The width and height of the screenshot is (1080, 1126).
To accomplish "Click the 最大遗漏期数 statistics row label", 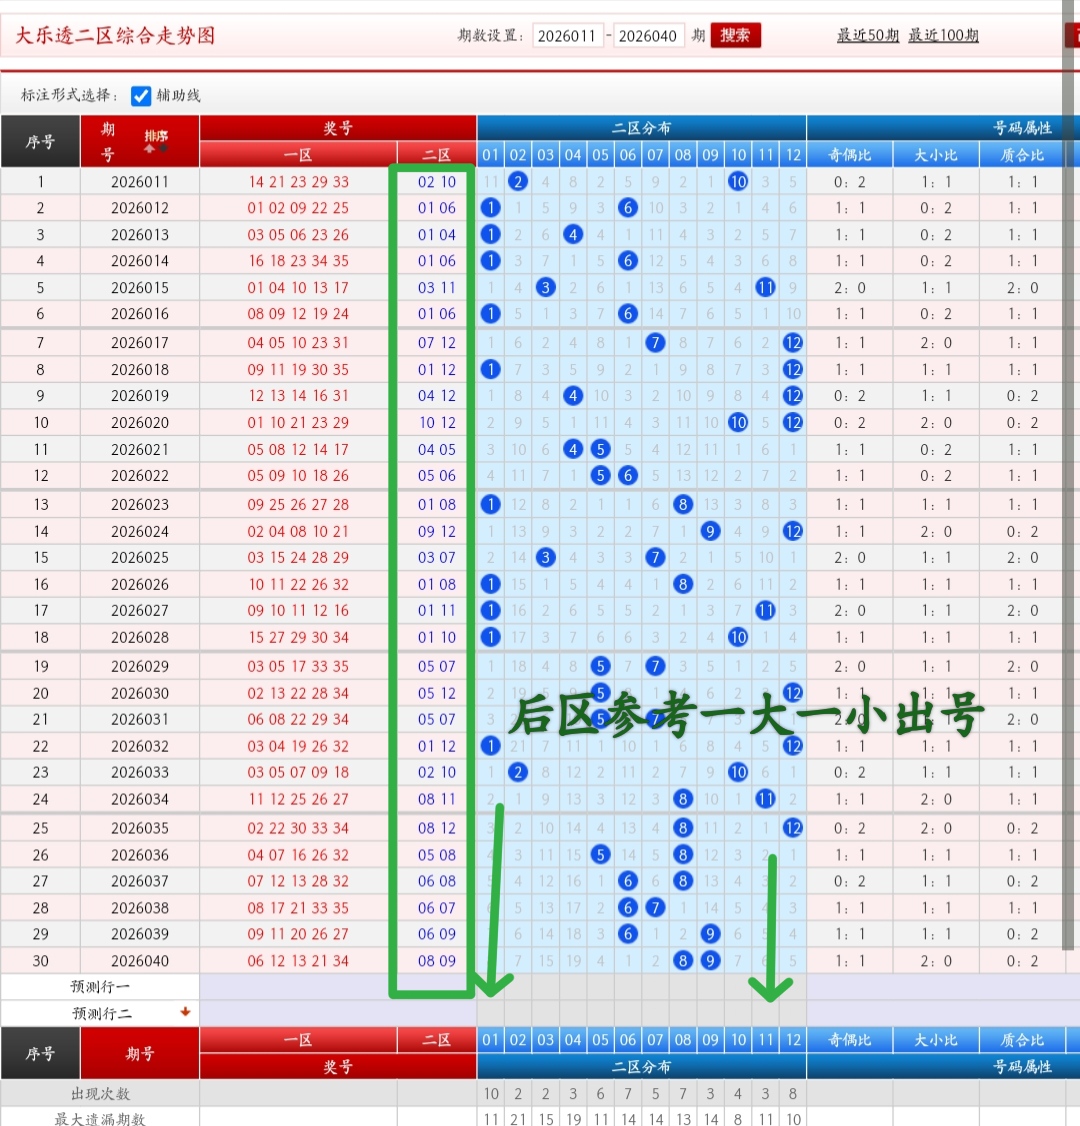I will click(100, 1119).
